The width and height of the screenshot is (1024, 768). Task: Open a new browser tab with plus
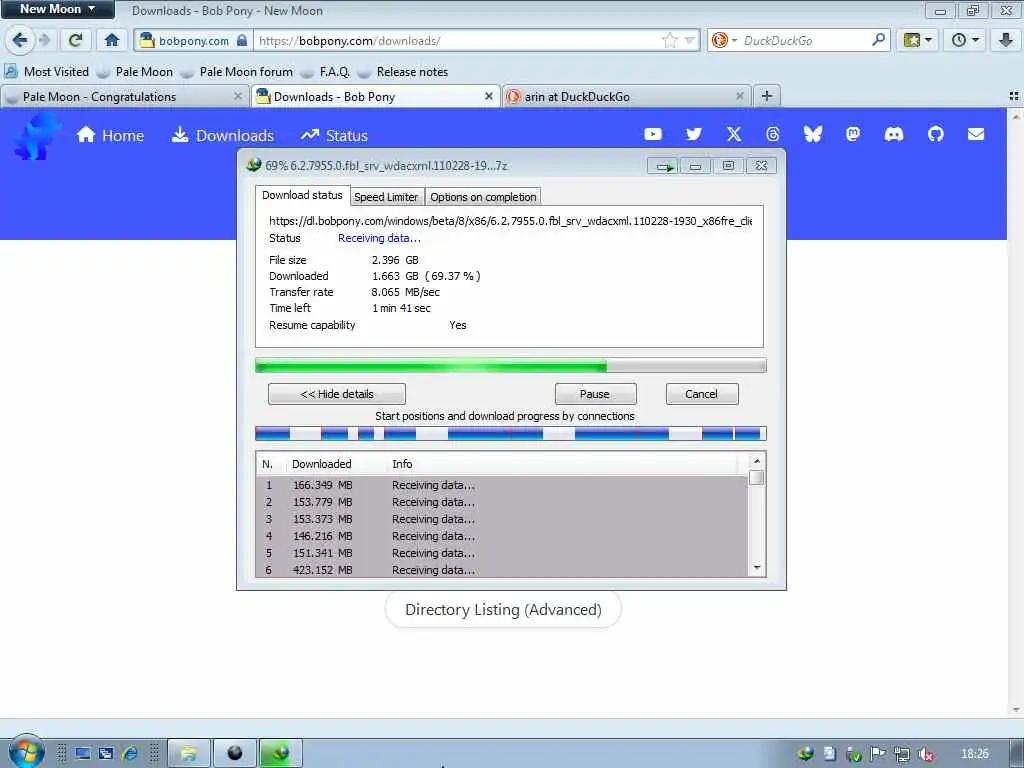(767, 96)
